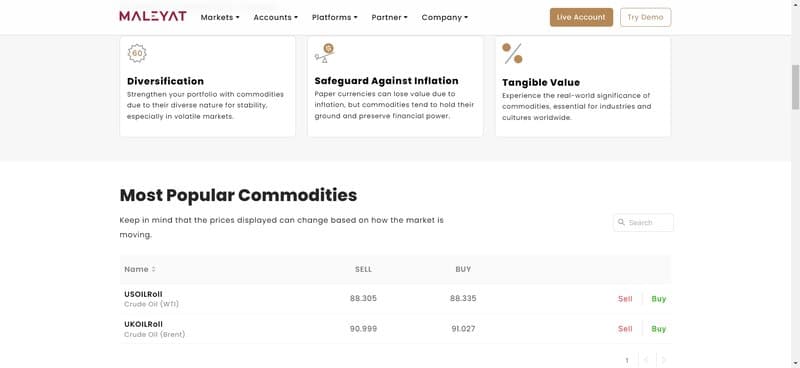Screen dimensions: 800x368
Task: Click the MALEYAT logo
Action: pyautogui.click(x=153, y=17)
